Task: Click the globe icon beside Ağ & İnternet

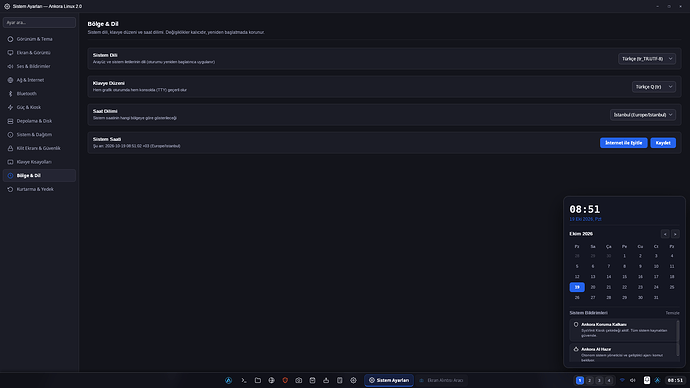Action: tap(10, 80)
